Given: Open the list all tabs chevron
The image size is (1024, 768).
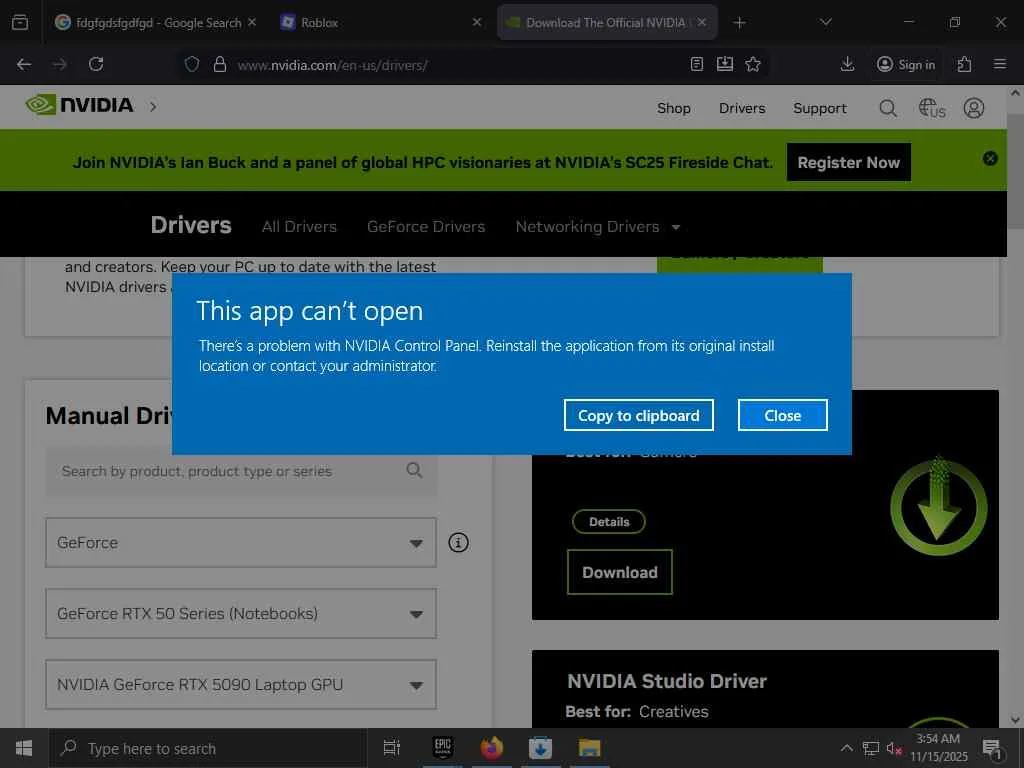Looking at the screenshot, I should tap(825, 22).
